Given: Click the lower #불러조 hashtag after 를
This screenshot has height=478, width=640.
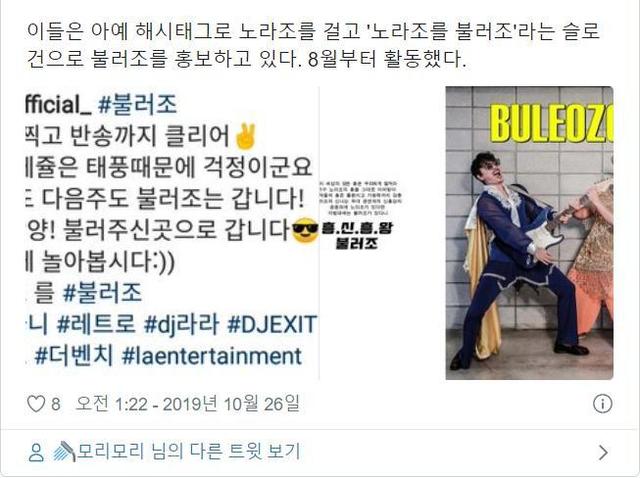Looking at the screenshot, I should [x=102, y=293].
